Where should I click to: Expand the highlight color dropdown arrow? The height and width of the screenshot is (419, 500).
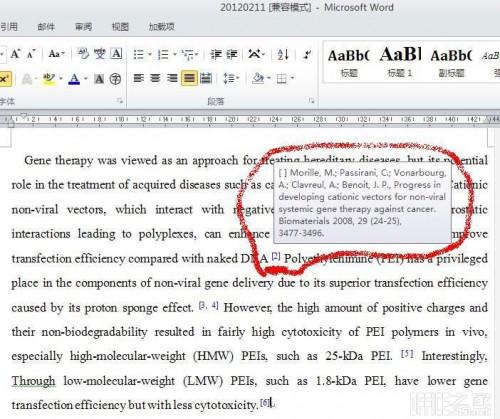61,79
